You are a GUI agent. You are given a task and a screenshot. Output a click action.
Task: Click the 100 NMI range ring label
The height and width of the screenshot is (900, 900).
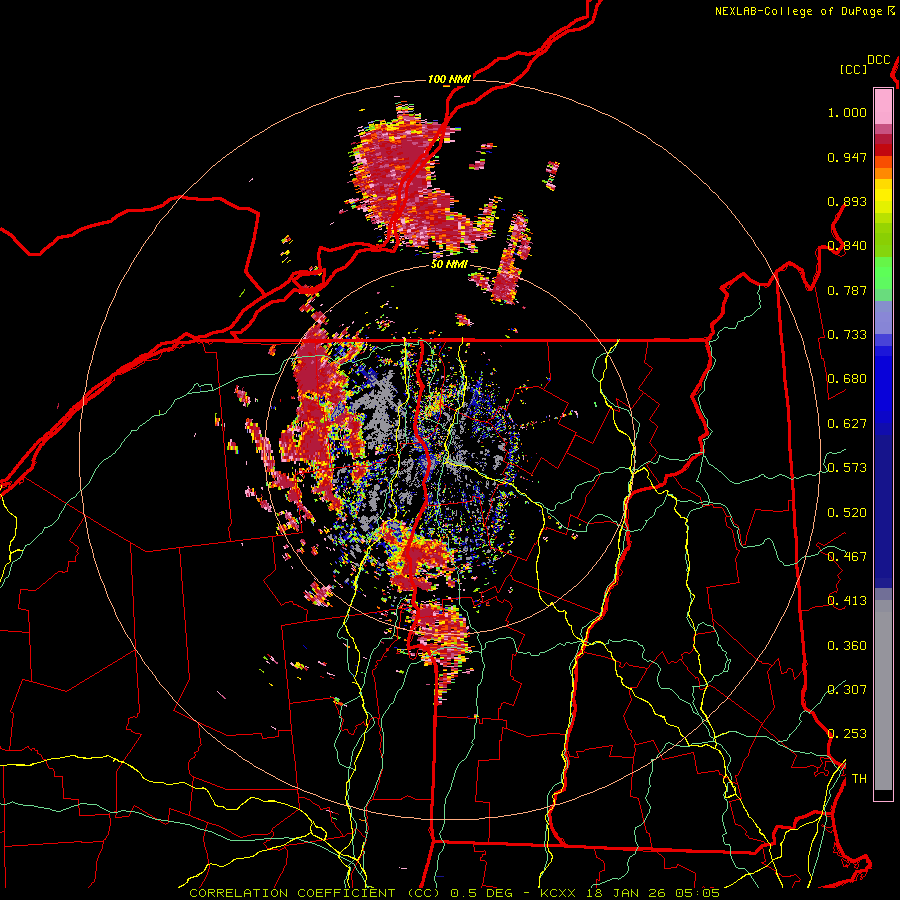pos(449,79)
